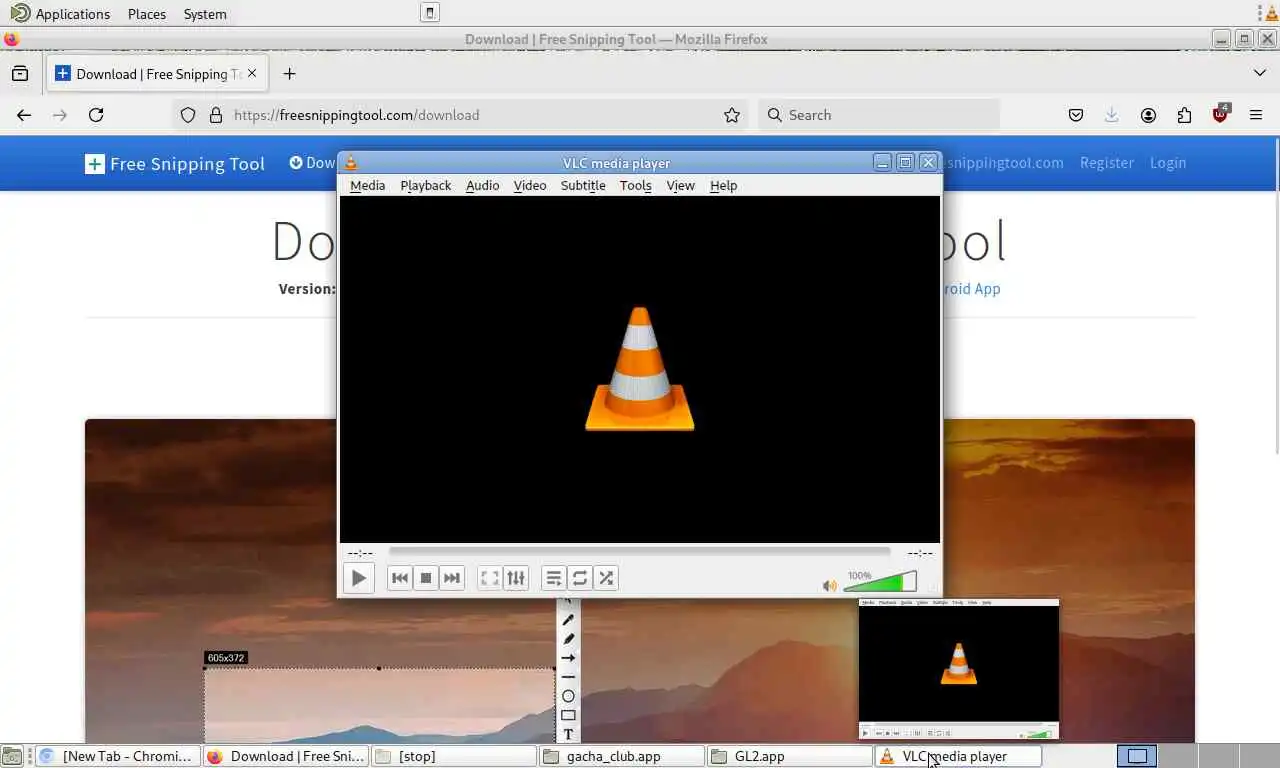View site security lock info

point(215,115)
